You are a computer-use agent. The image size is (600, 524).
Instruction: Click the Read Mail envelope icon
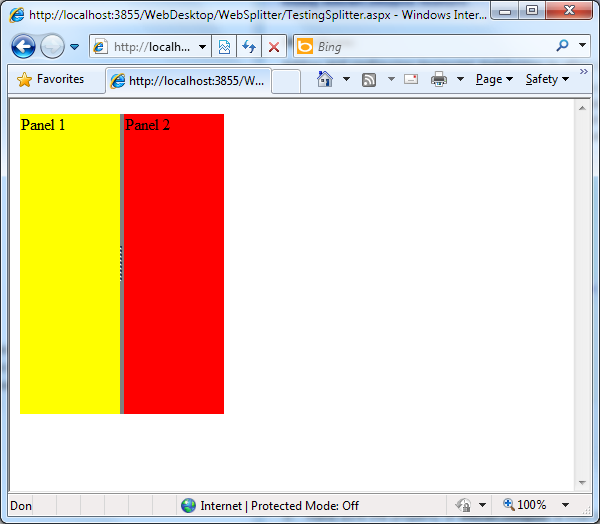(411, 79)
